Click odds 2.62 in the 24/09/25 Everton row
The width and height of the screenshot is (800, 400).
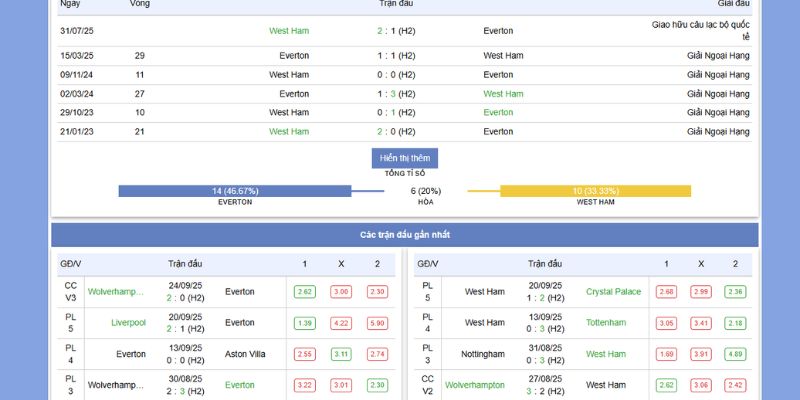[305, 292]
